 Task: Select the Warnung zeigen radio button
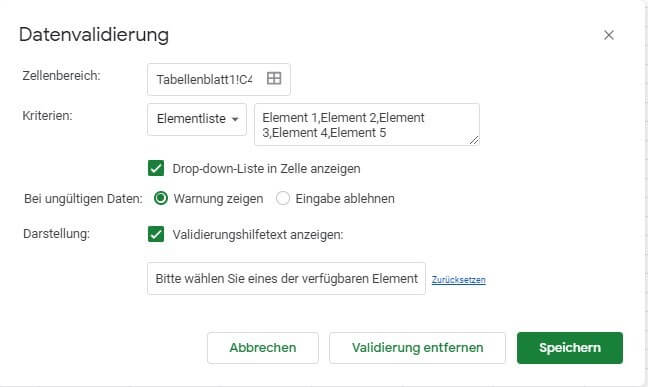(161, 198)
